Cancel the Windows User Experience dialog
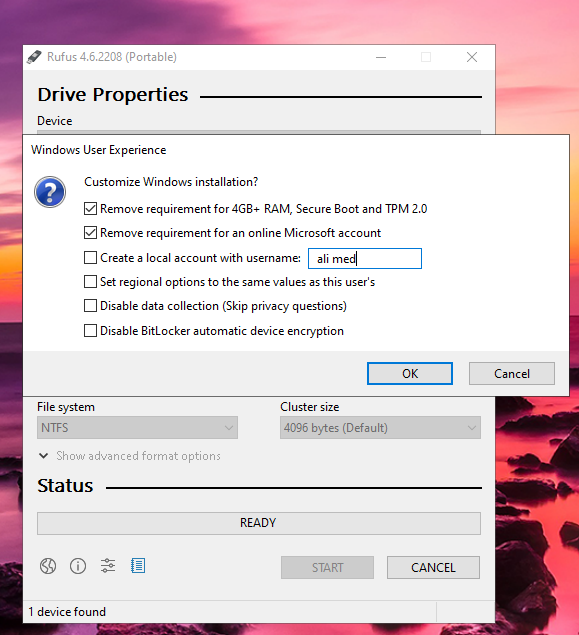579x635 pixels. 512,373
